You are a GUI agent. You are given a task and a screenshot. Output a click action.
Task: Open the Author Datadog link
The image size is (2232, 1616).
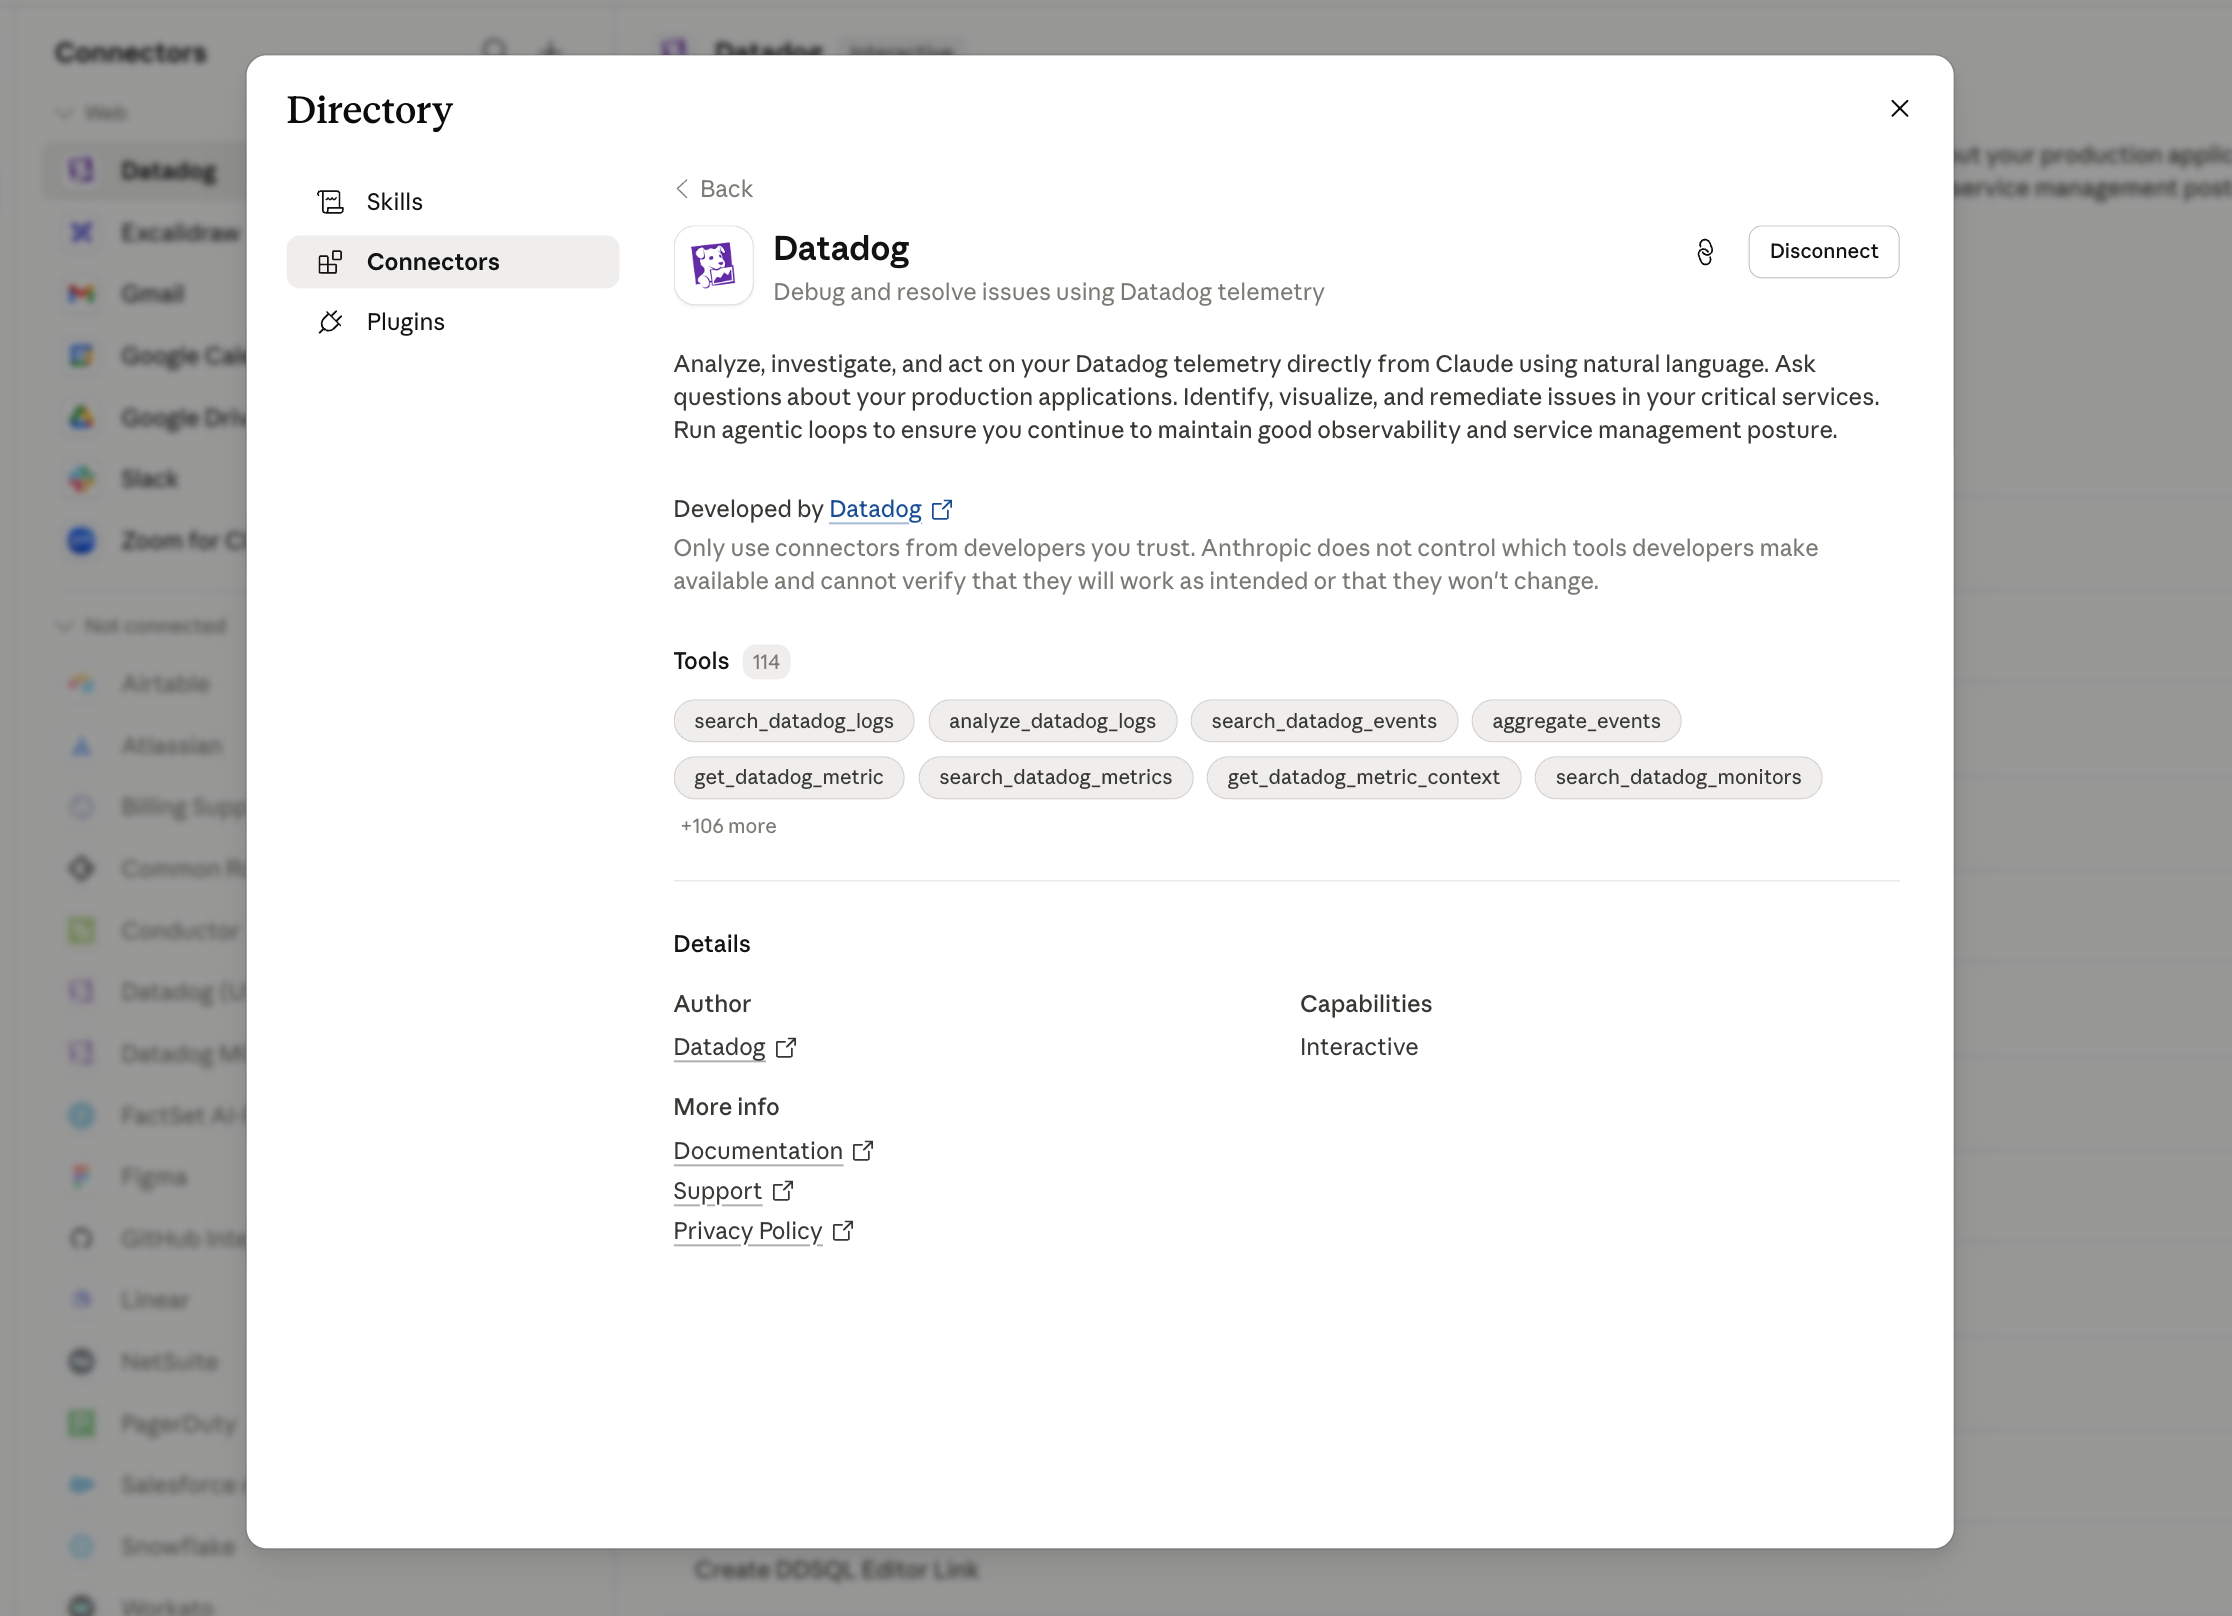coord(719,1047)
